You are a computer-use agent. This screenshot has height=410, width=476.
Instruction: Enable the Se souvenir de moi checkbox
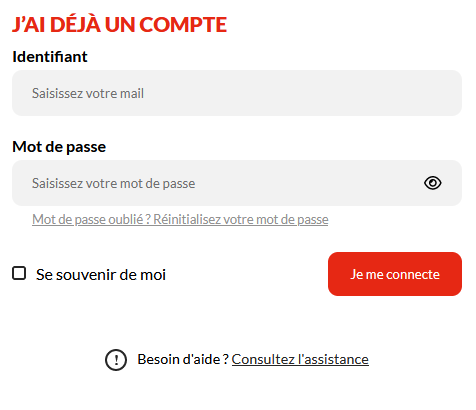click(x=19, y=273)
